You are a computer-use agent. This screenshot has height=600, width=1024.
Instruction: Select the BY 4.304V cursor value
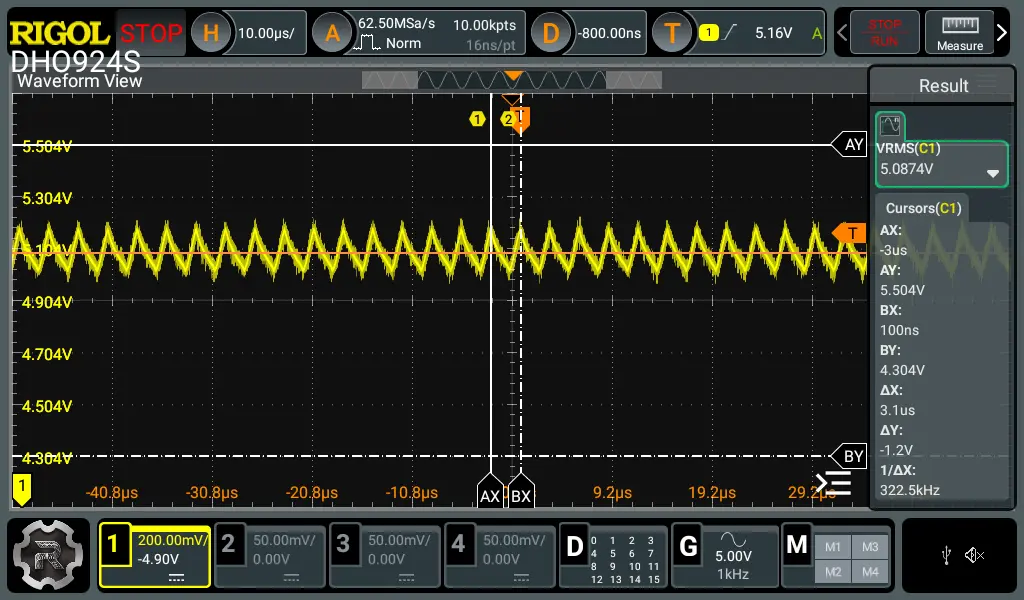pos(902,370)
